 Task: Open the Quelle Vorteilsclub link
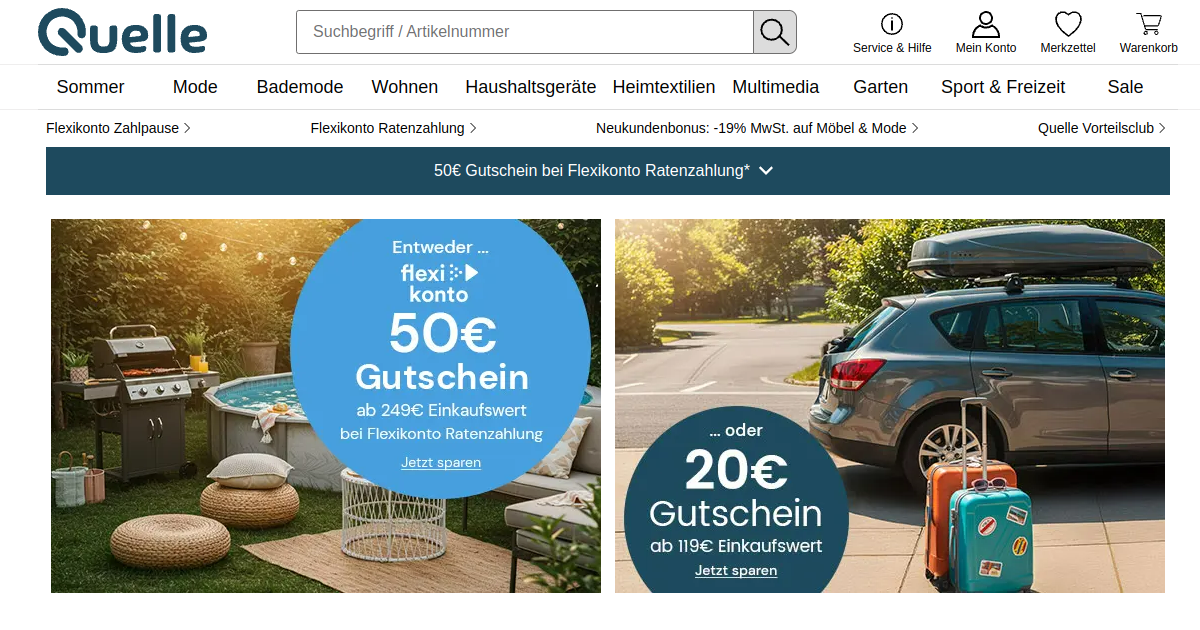(x=1103, y=128)
